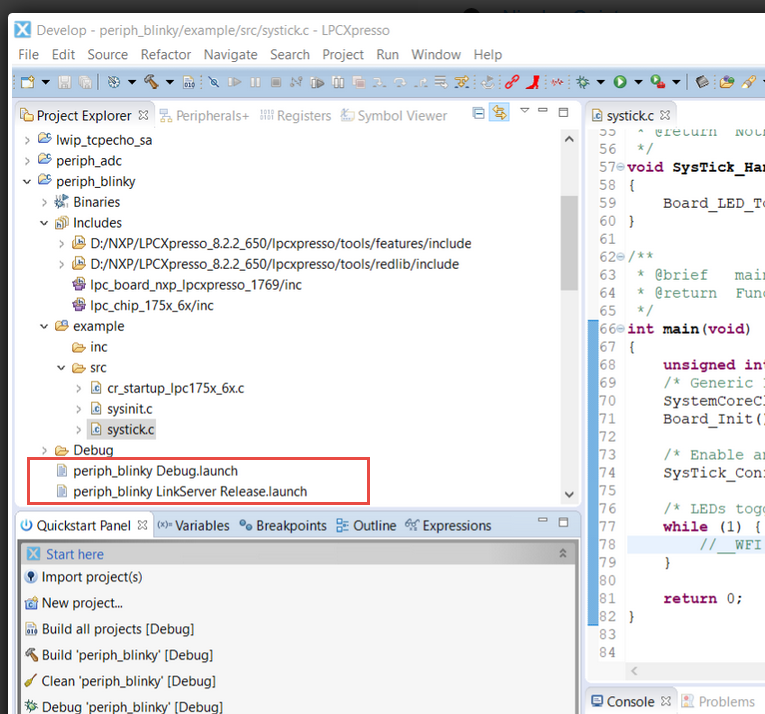Screen dimensions: 765x714
Task: Open the Refactor menu
Action: 166,55
